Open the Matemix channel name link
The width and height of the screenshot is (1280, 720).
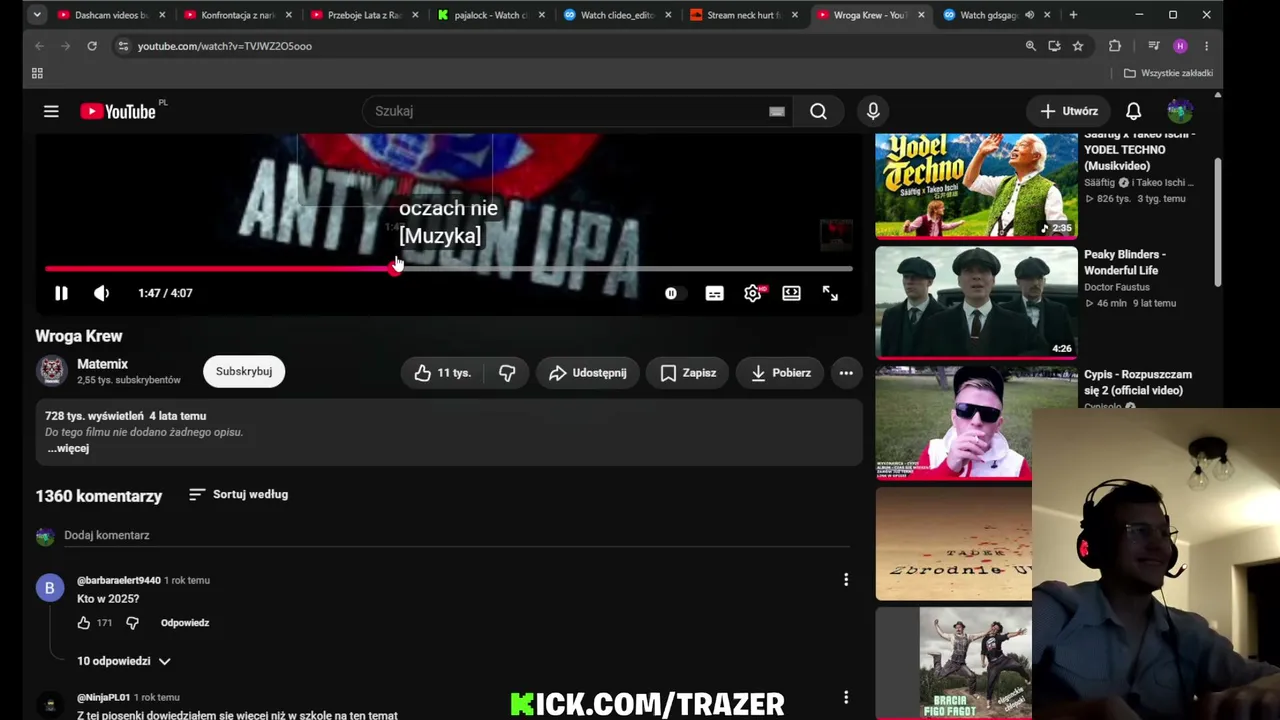pos(102,364)
